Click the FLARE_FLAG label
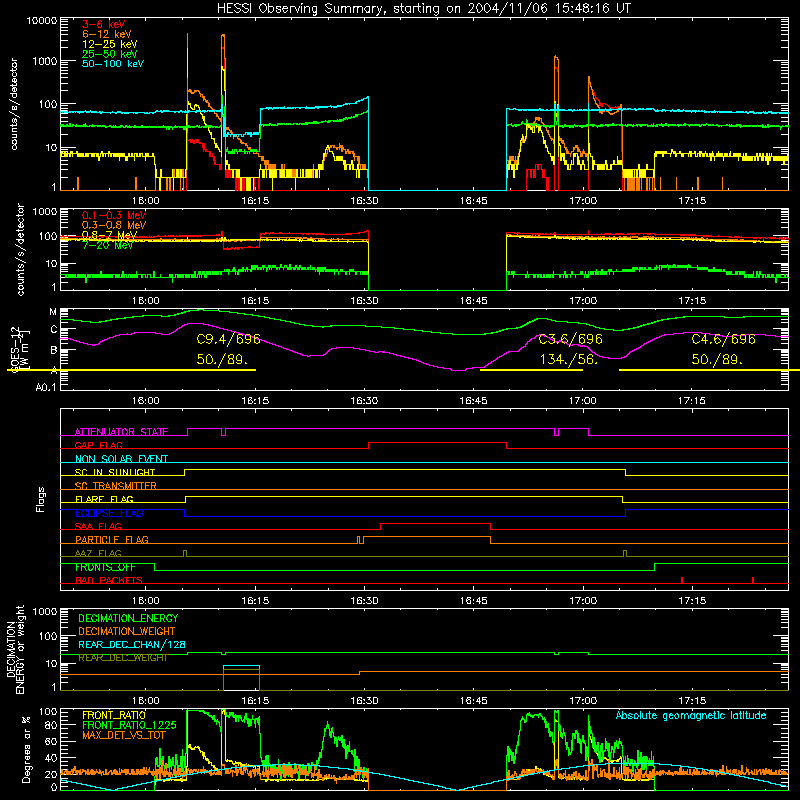800x800 pixels. pyautogui.click(x=104, y=499)
